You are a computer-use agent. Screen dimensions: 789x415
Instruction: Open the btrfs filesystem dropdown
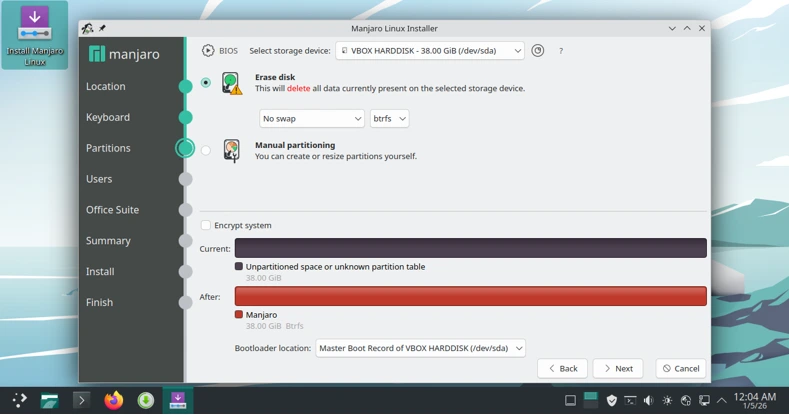click(x=389, y=119)
